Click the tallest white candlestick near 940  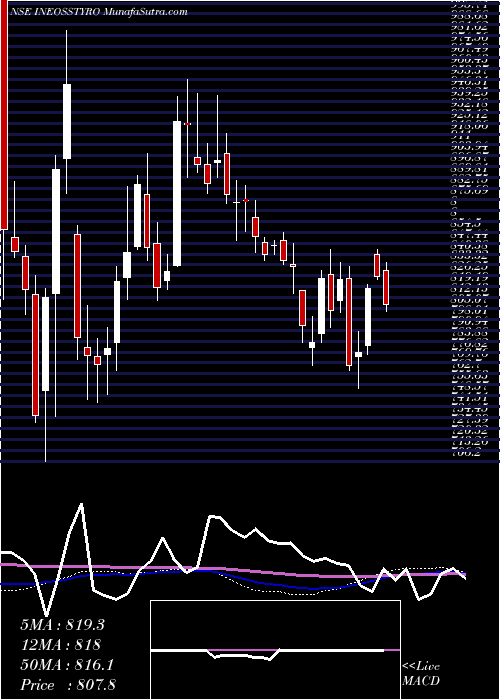click(67, 112)
